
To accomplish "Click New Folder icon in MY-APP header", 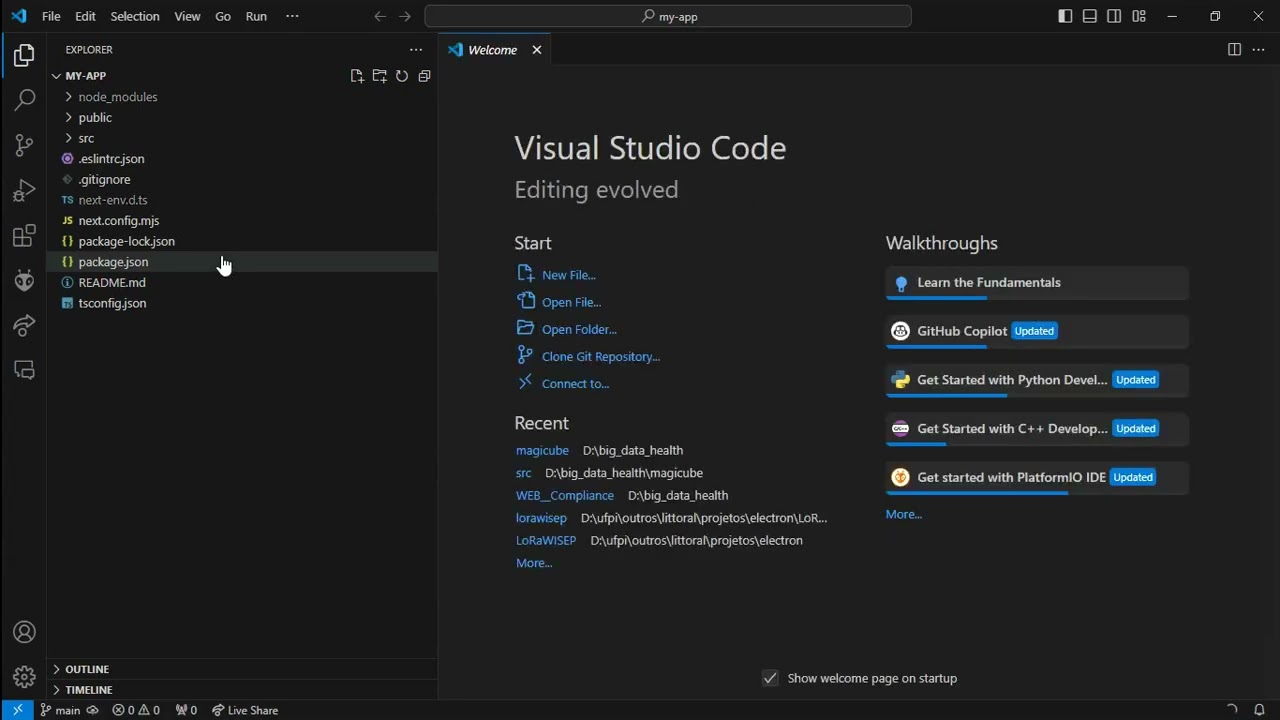I will point(379,76).
